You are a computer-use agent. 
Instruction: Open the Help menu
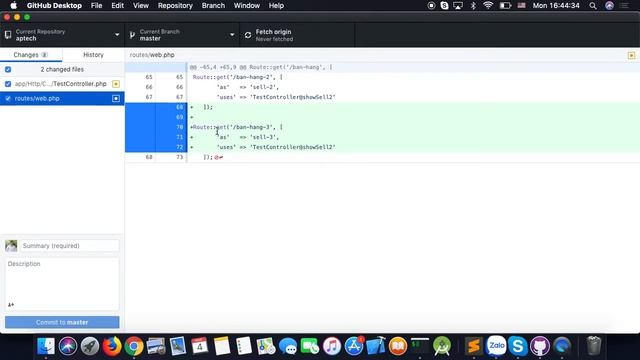click(276, 6)
